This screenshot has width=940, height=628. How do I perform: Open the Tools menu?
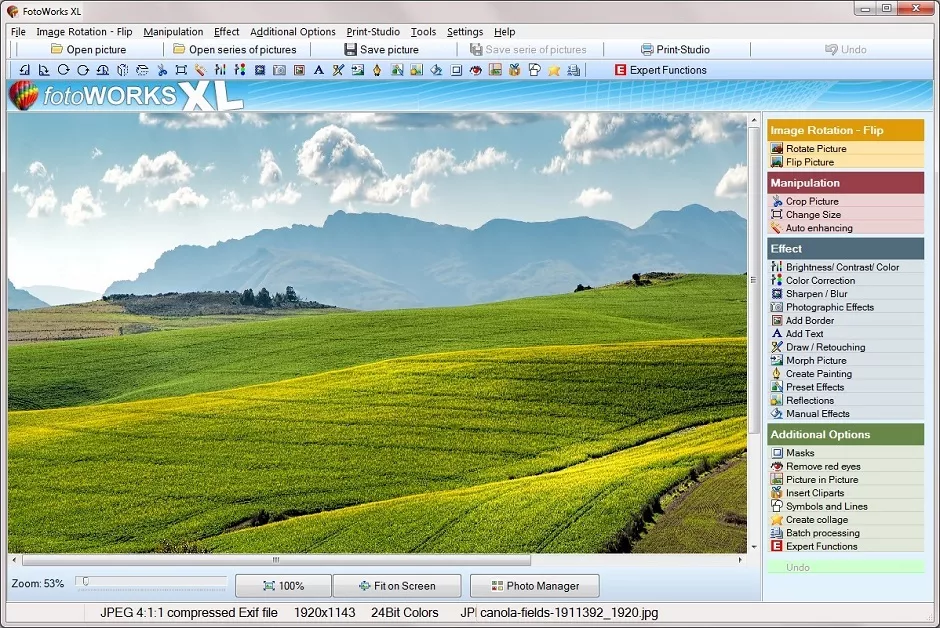pyautogui.click(x=423, y=31)
